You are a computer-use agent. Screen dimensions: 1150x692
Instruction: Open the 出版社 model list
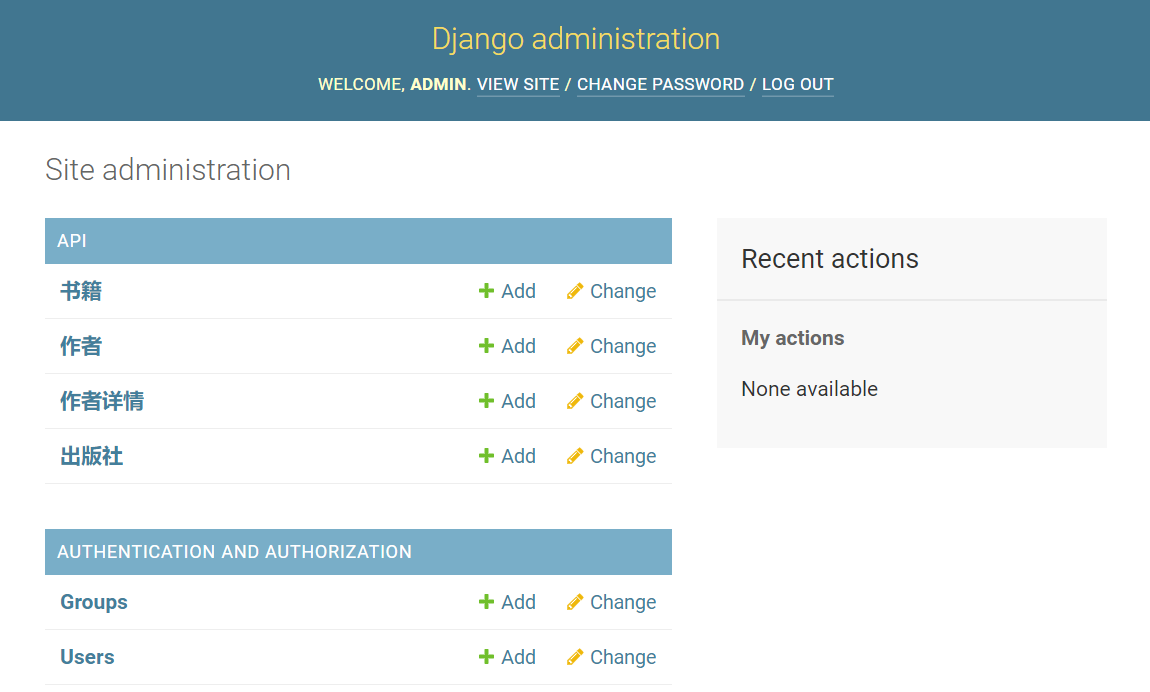92,456
